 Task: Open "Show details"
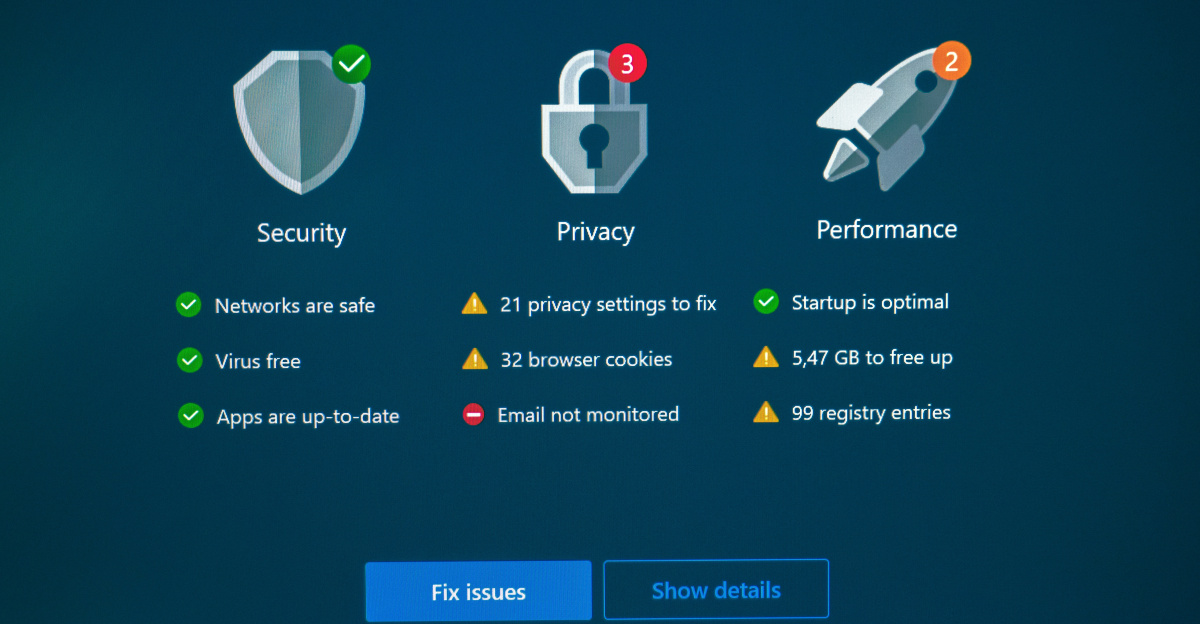pos(716,590)
